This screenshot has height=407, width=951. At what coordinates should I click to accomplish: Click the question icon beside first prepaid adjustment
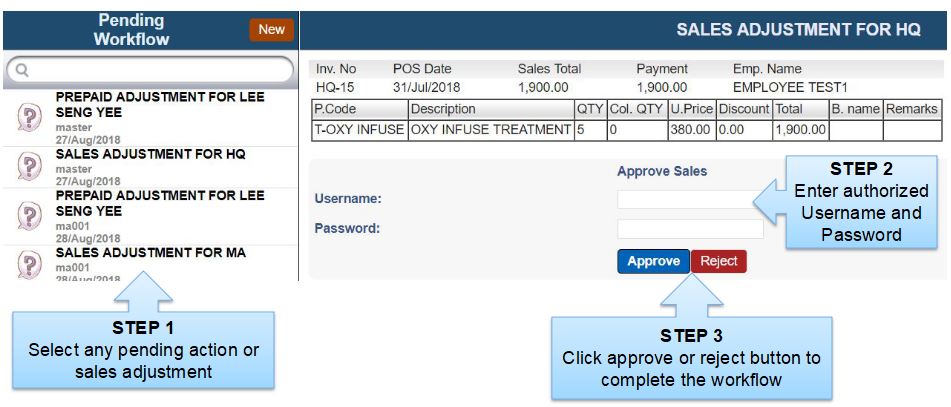29,117
